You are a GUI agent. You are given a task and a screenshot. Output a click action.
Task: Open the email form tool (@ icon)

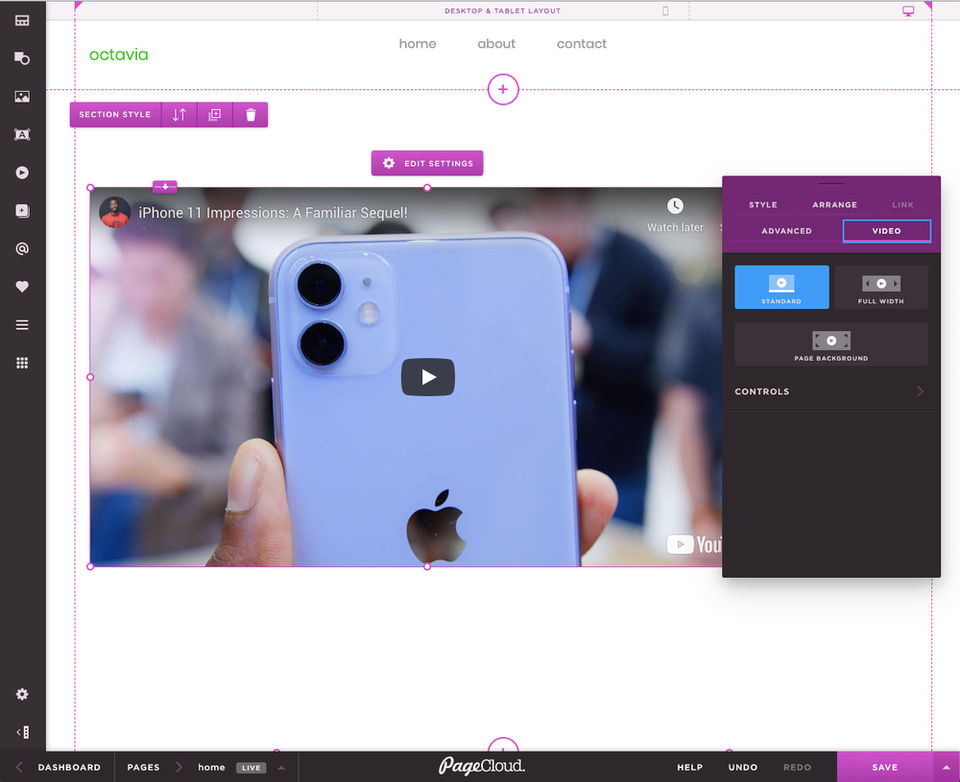click(22, 249)
